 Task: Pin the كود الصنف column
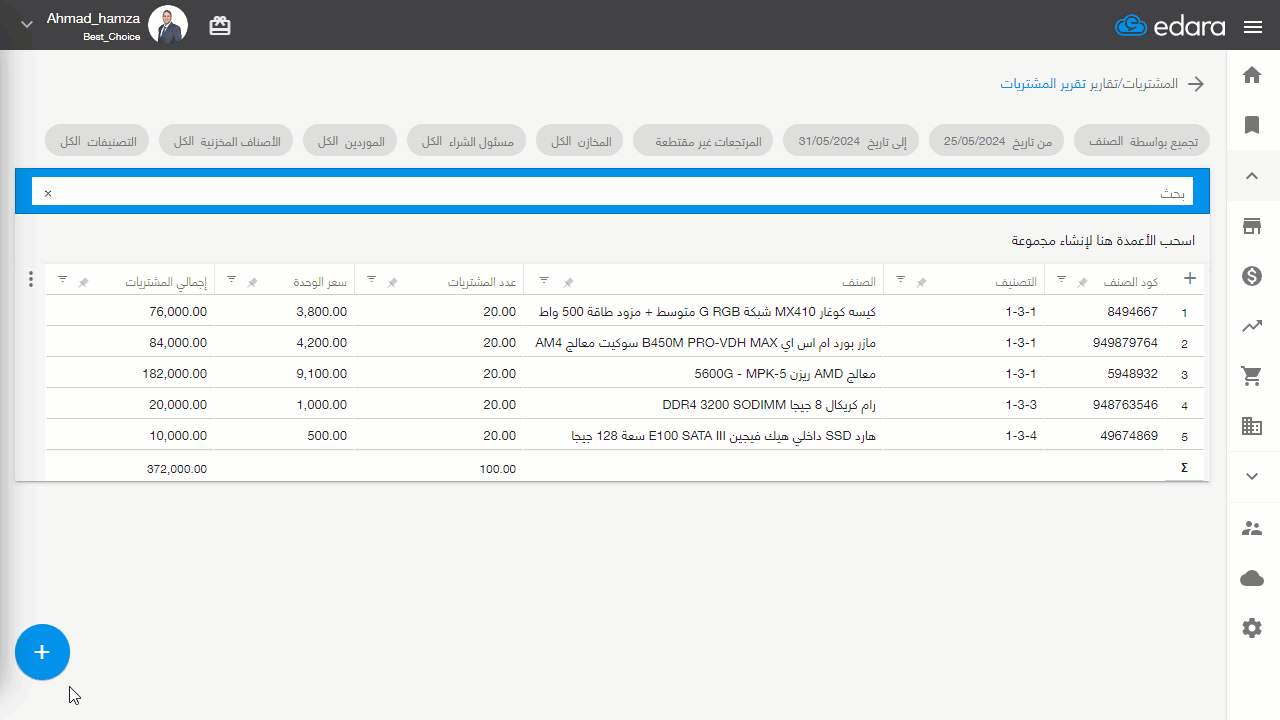tap(1082, 283)
